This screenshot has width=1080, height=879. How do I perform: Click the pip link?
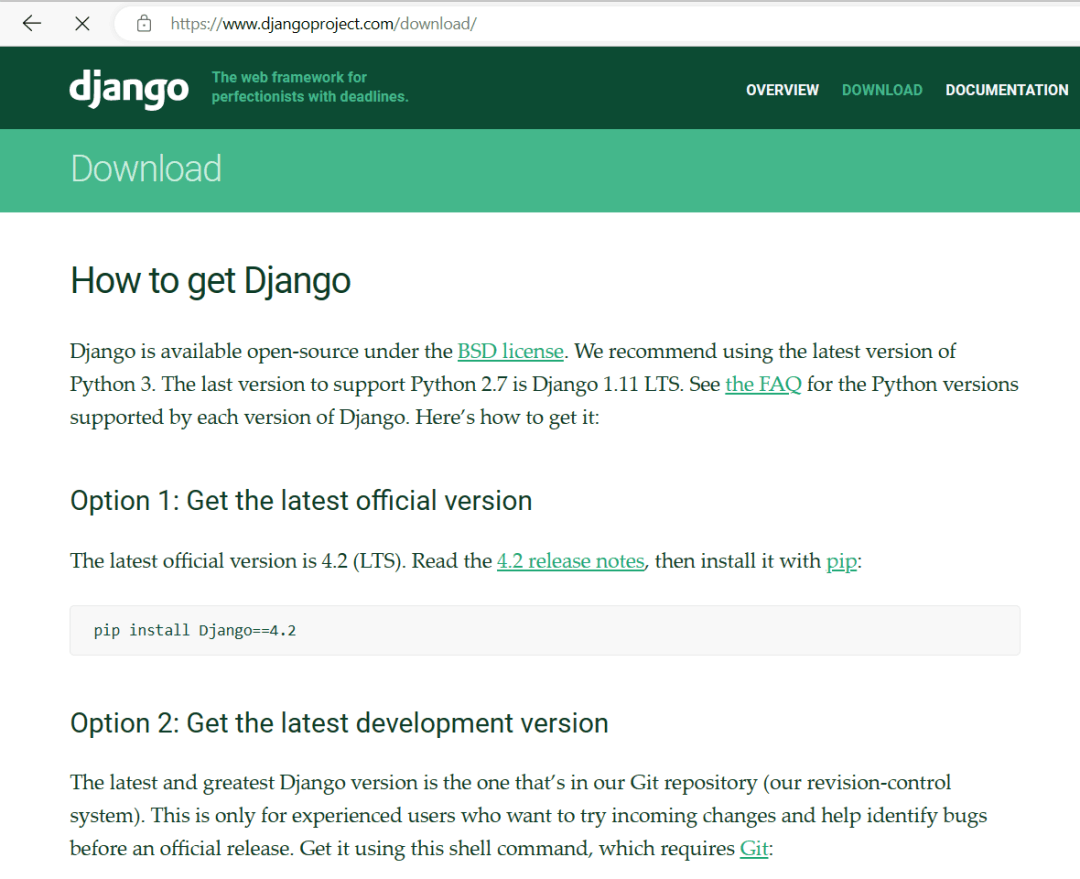point(841,561)
